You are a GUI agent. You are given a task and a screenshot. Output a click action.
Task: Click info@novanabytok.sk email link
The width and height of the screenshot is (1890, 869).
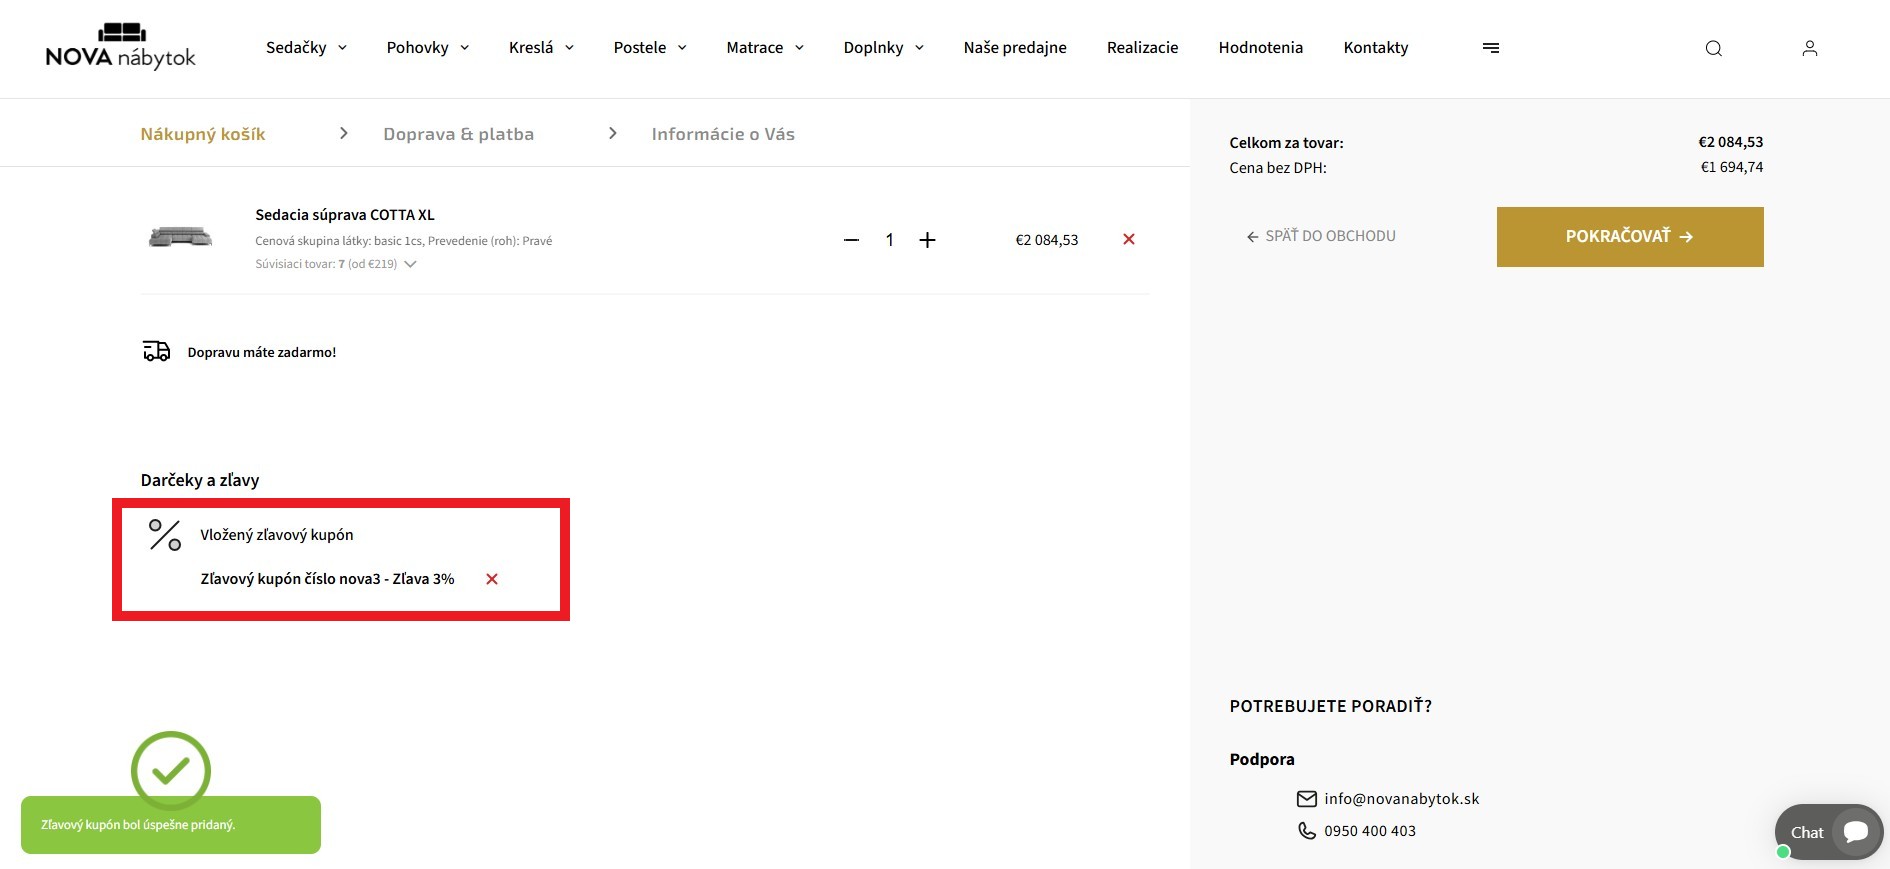[x=1401, y=799]
